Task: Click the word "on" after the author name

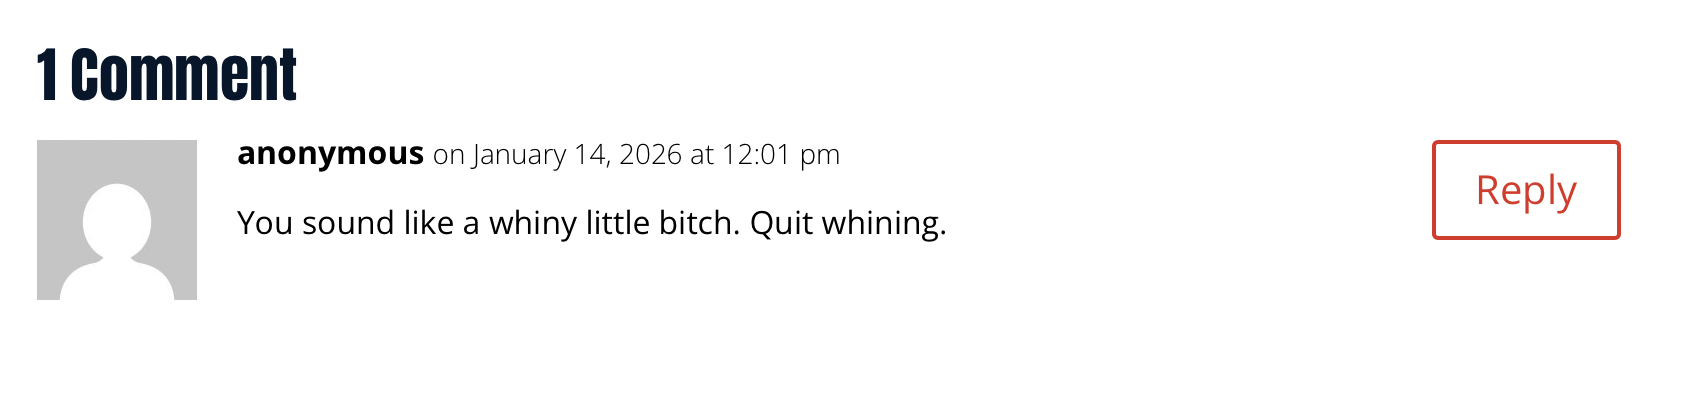Action: coord(448,155)
